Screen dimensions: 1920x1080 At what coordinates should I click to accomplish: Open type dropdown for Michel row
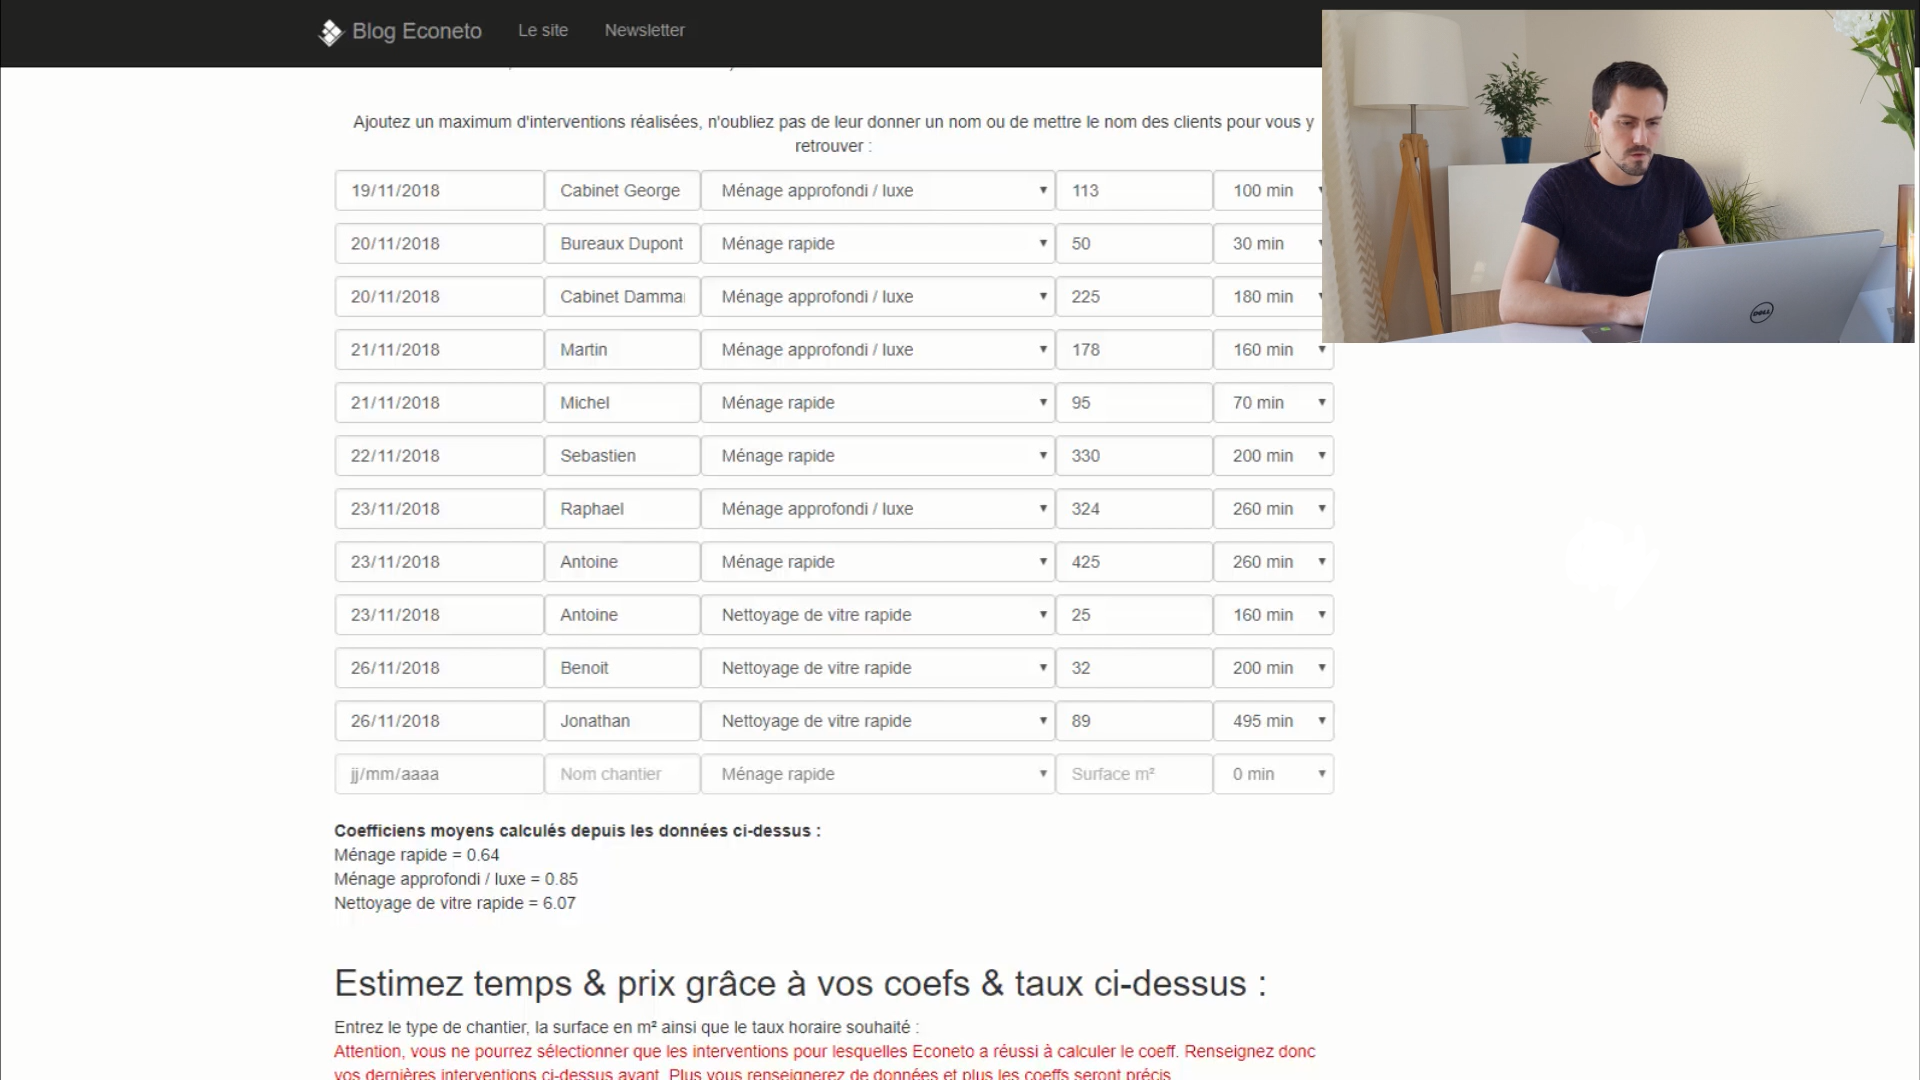(878, 402)
